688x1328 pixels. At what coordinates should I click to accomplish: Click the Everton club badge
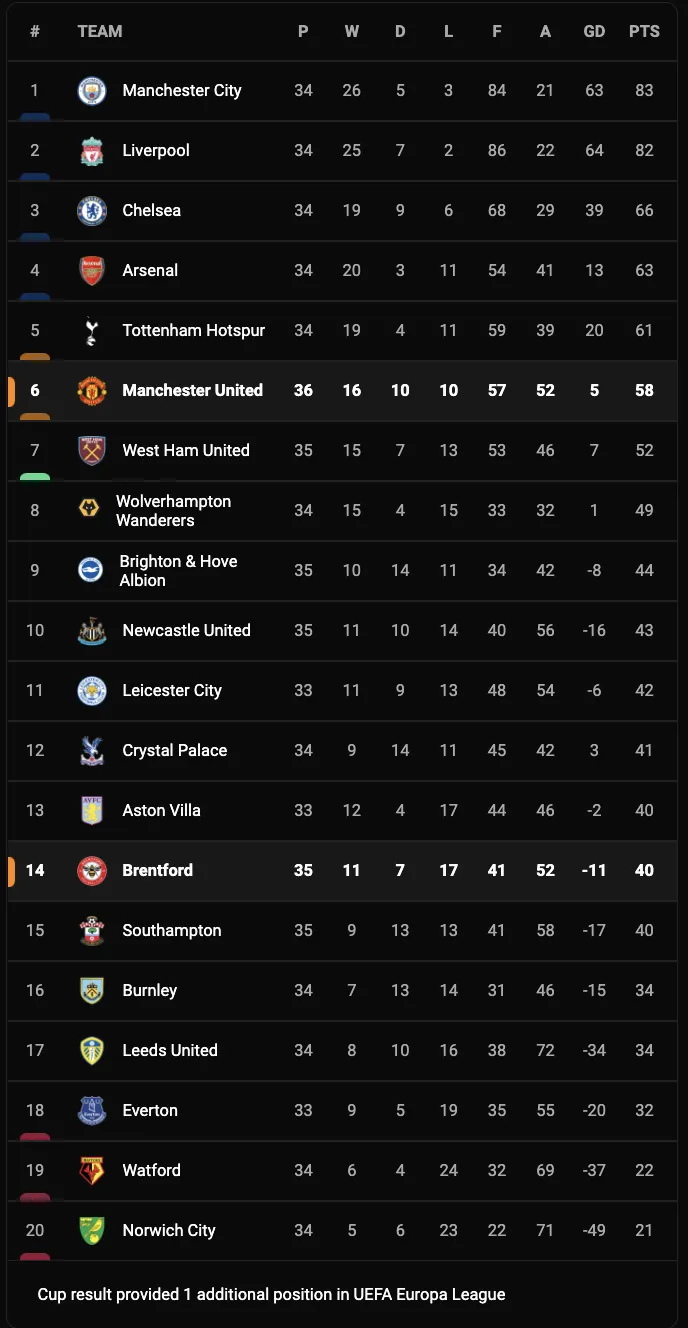(92, 1111)
